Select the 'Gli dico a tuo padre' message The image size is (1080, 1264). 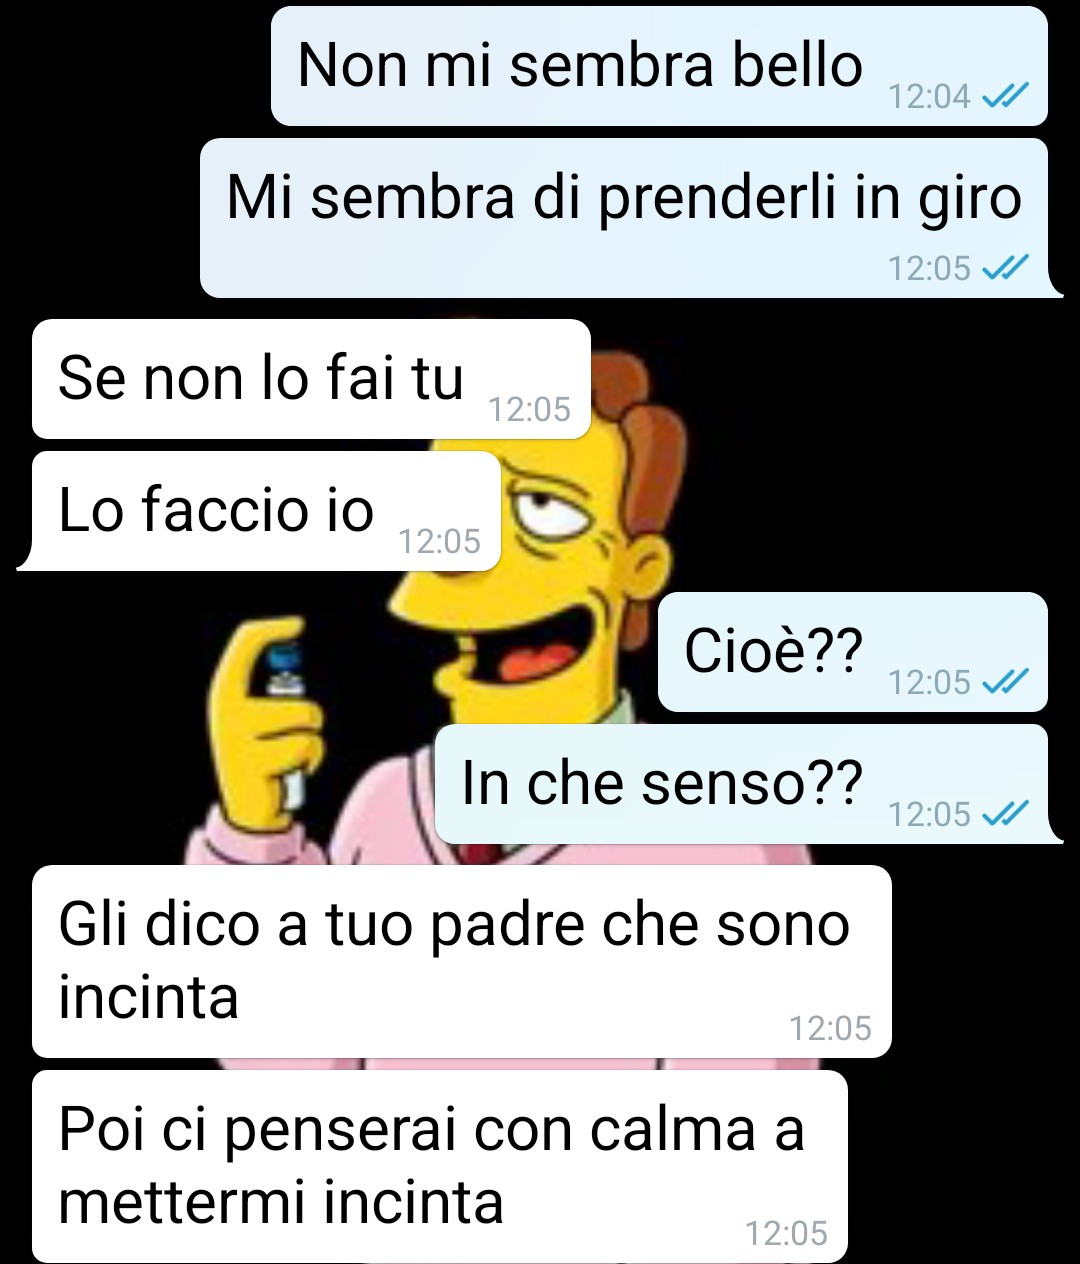tap(461, 961)
